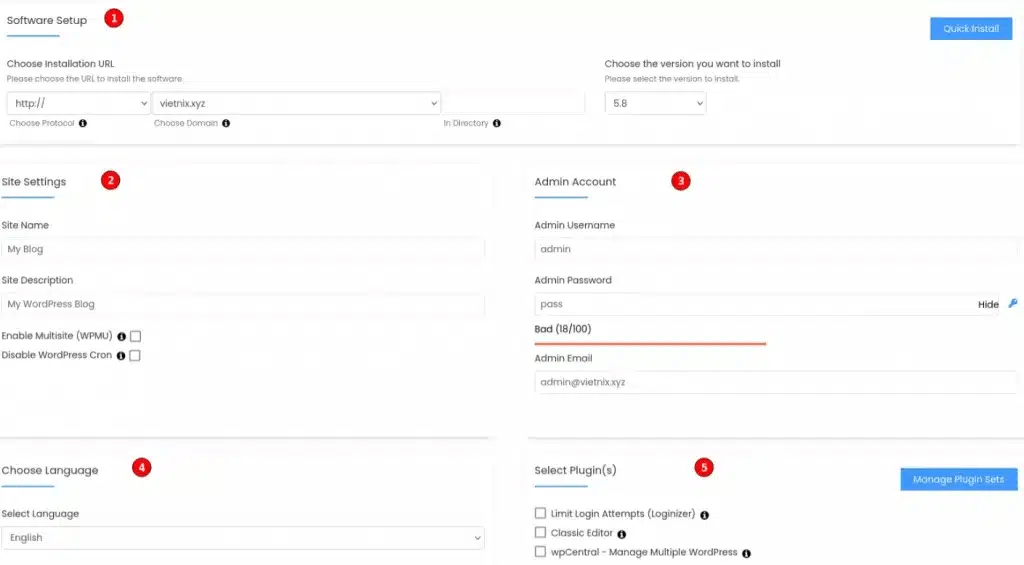The image size is (1024, 565).
Task: Click the key icon to generate password
Action: (x=1012, y=304)
